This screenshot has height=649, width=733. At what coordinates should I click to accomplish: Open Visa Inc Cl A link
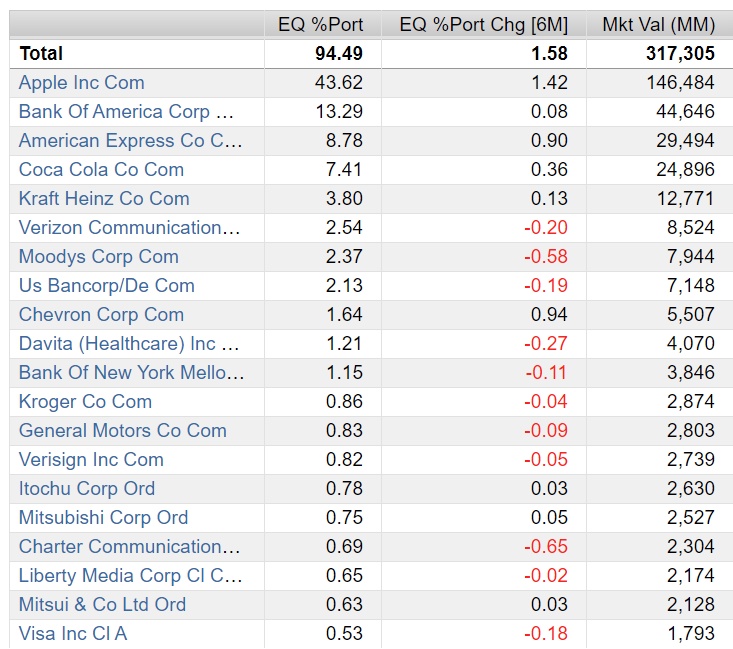[72, 634]
